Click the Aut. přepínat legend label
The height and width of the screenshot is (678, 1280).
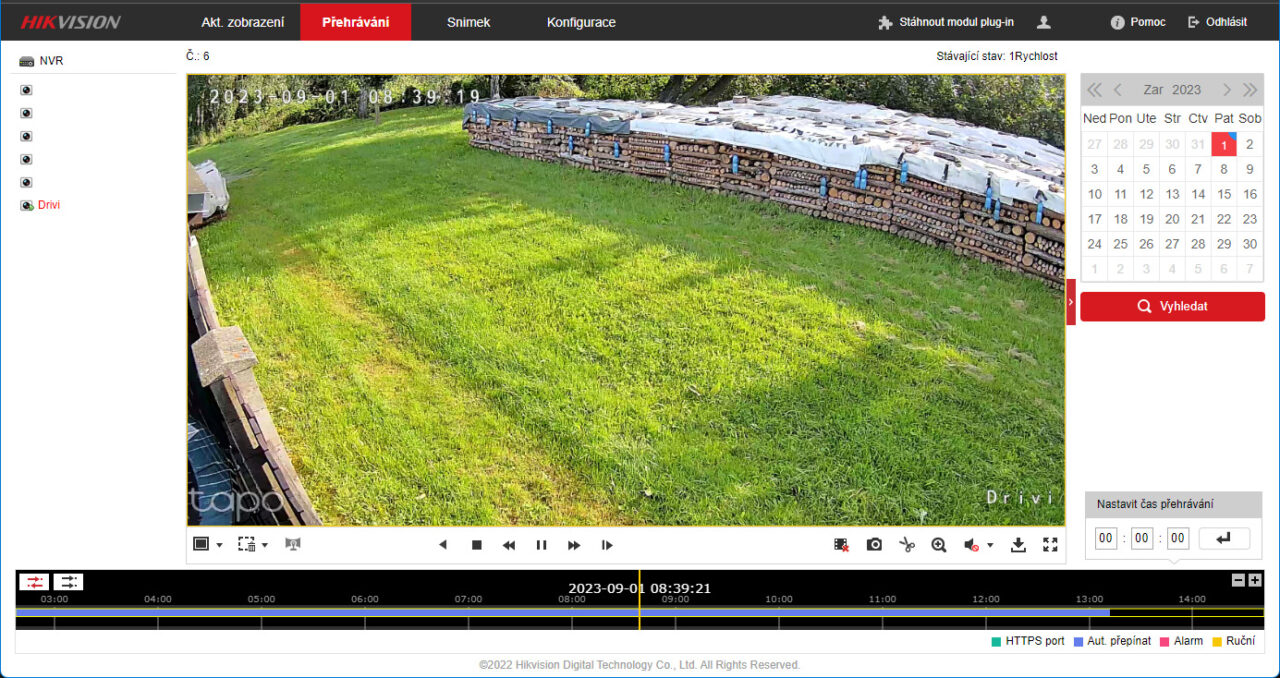pyautogui.click(x=1119, y=641)
